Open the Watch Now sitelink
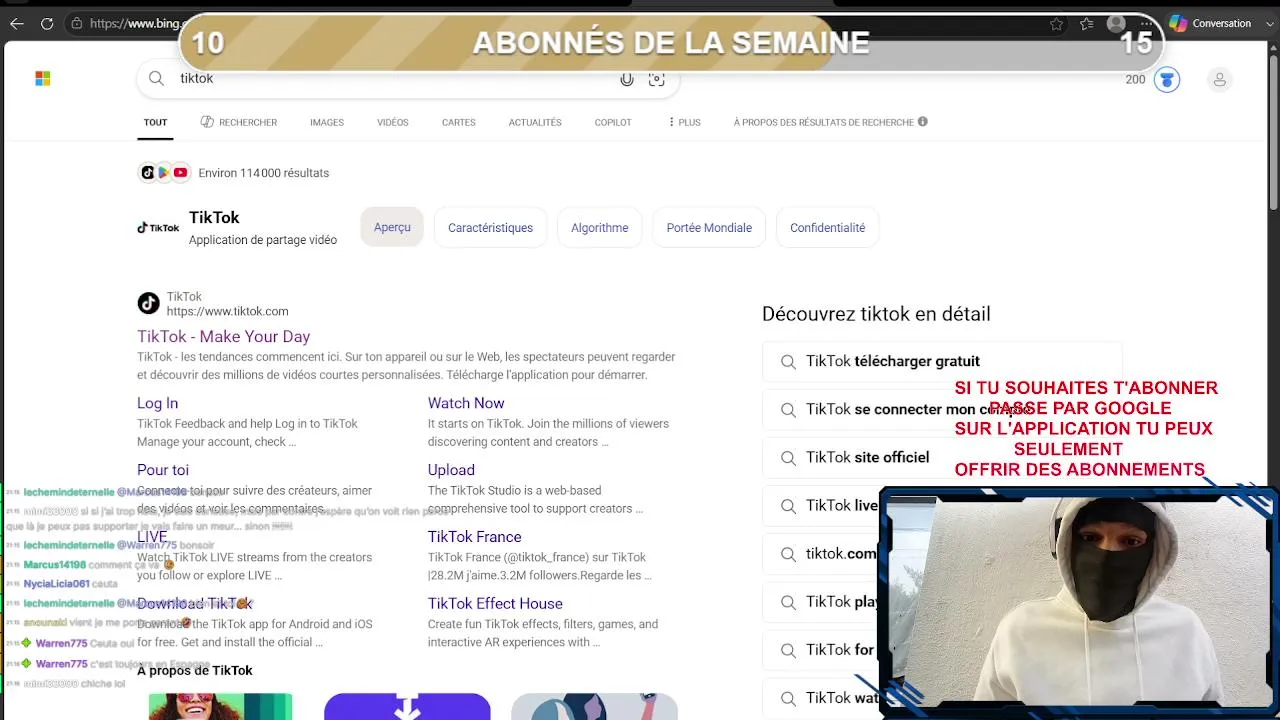This screenshot has height=720, width=1280. point(466,403)
